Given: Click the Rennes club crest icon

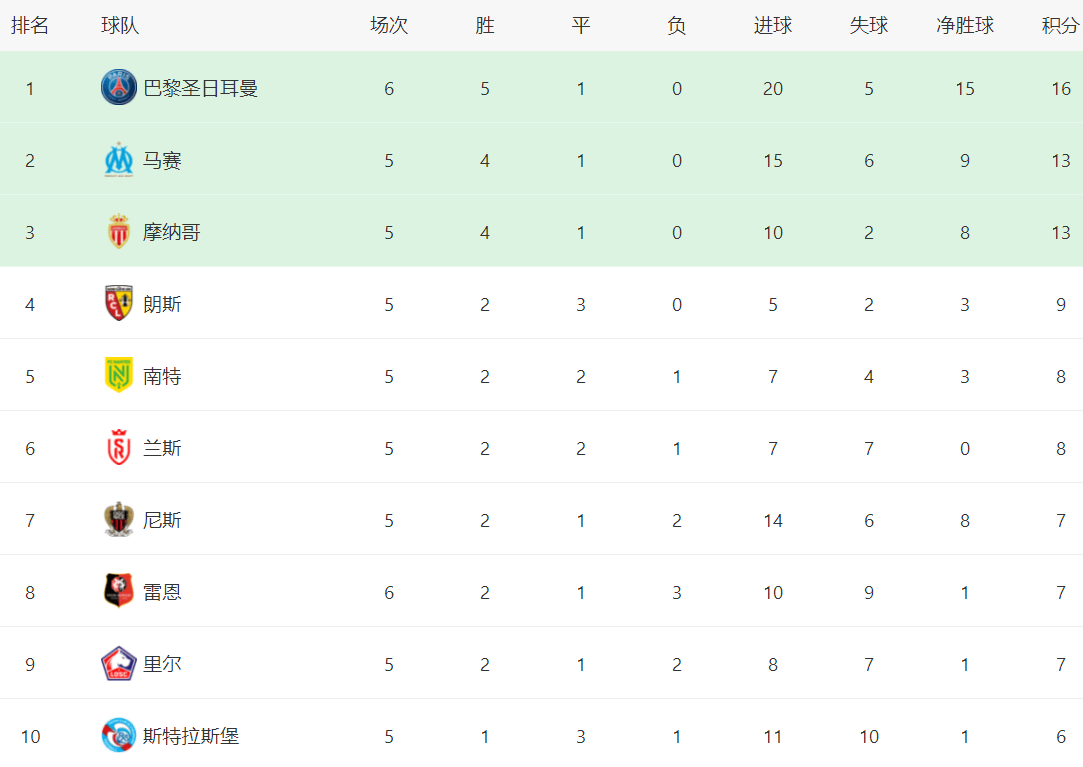Looking at the screenshot, I should pyautogui.click(x=119, y=592).
